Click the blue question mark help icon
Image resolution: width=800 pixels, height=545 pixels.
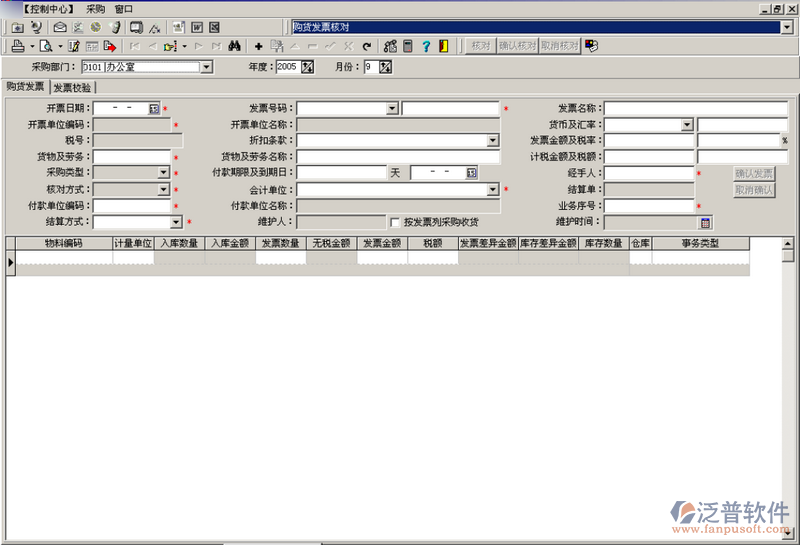tap(425, 46)
